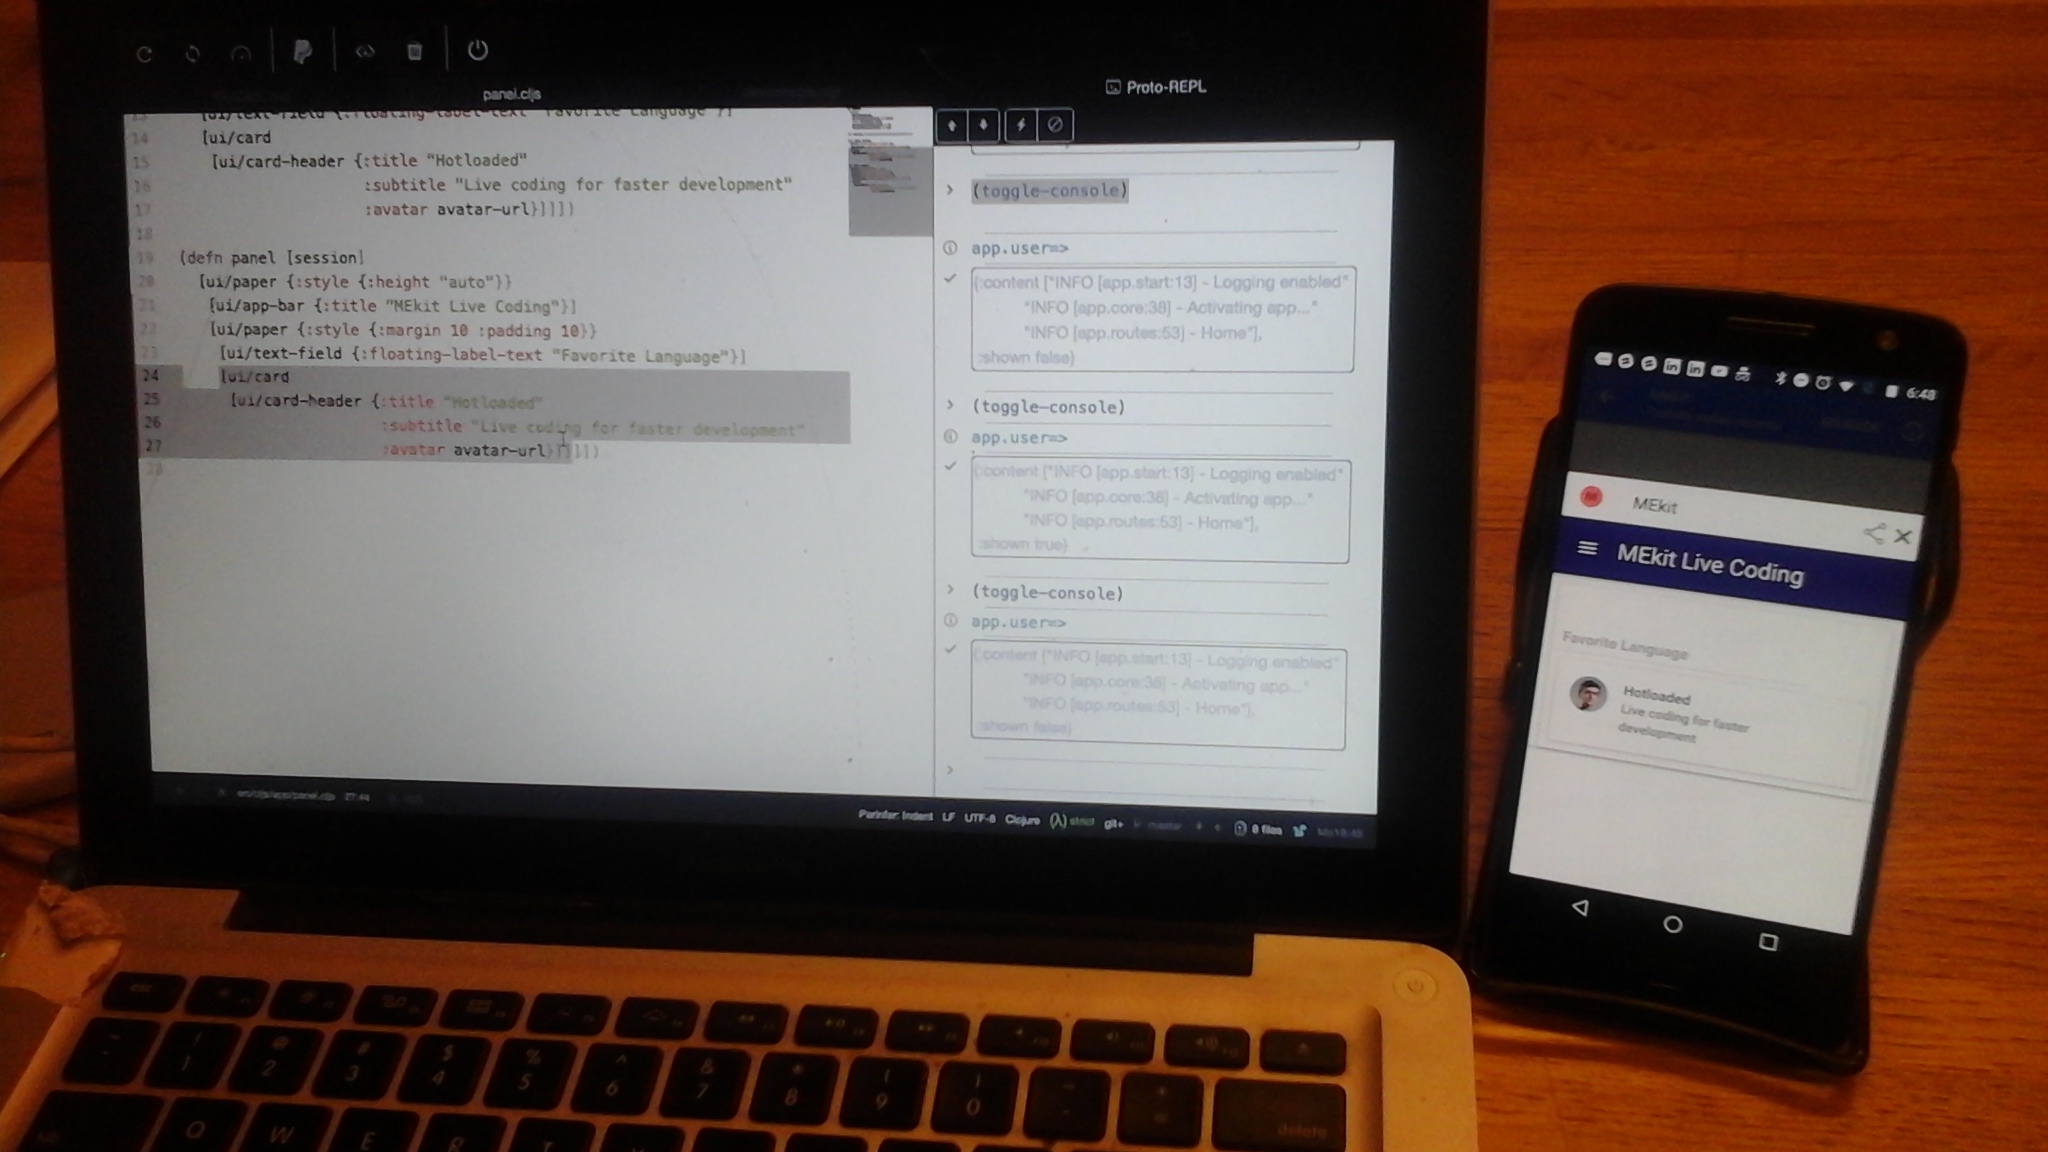The height and width of the screenshot is (1152, 2048).
Task: Switch to the panel.cljs editor tab
Action: pos(511,94)
